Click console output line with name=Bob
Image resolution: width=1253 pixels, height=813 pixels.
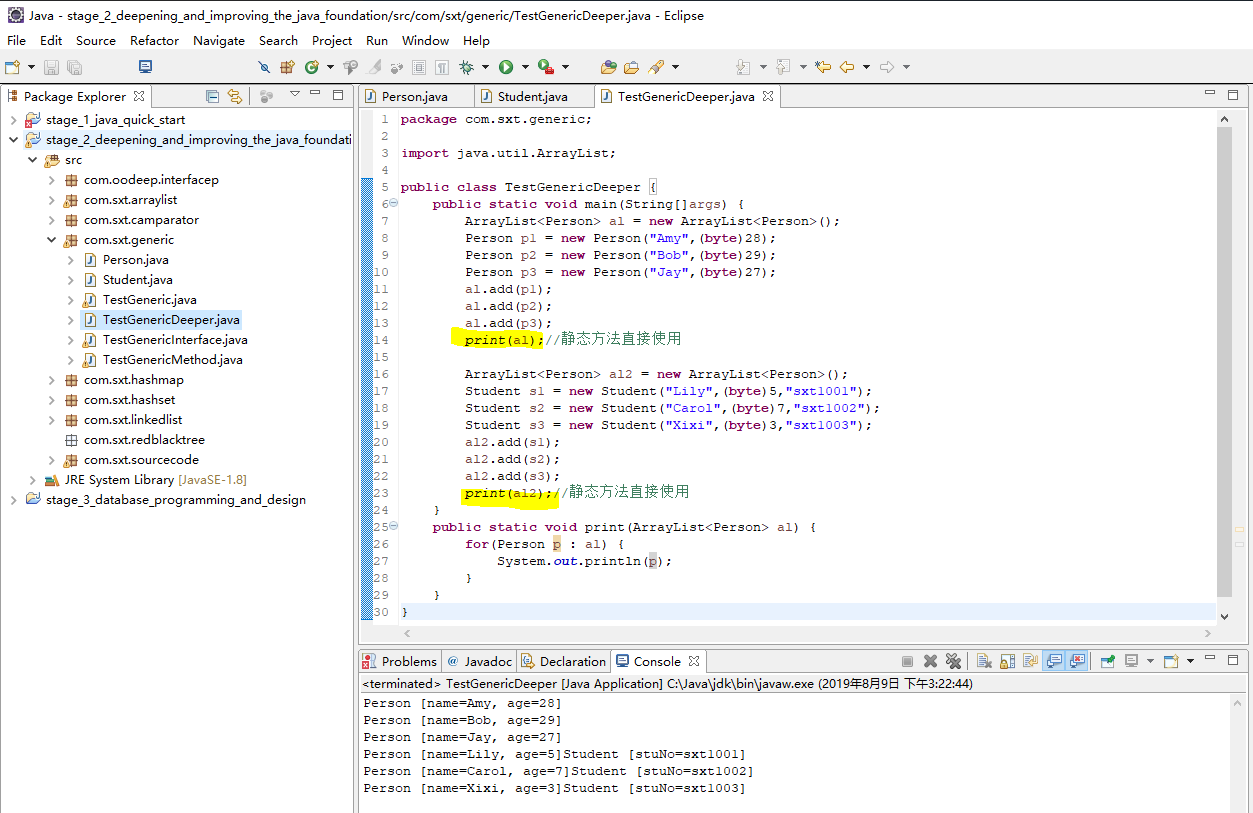462,720
